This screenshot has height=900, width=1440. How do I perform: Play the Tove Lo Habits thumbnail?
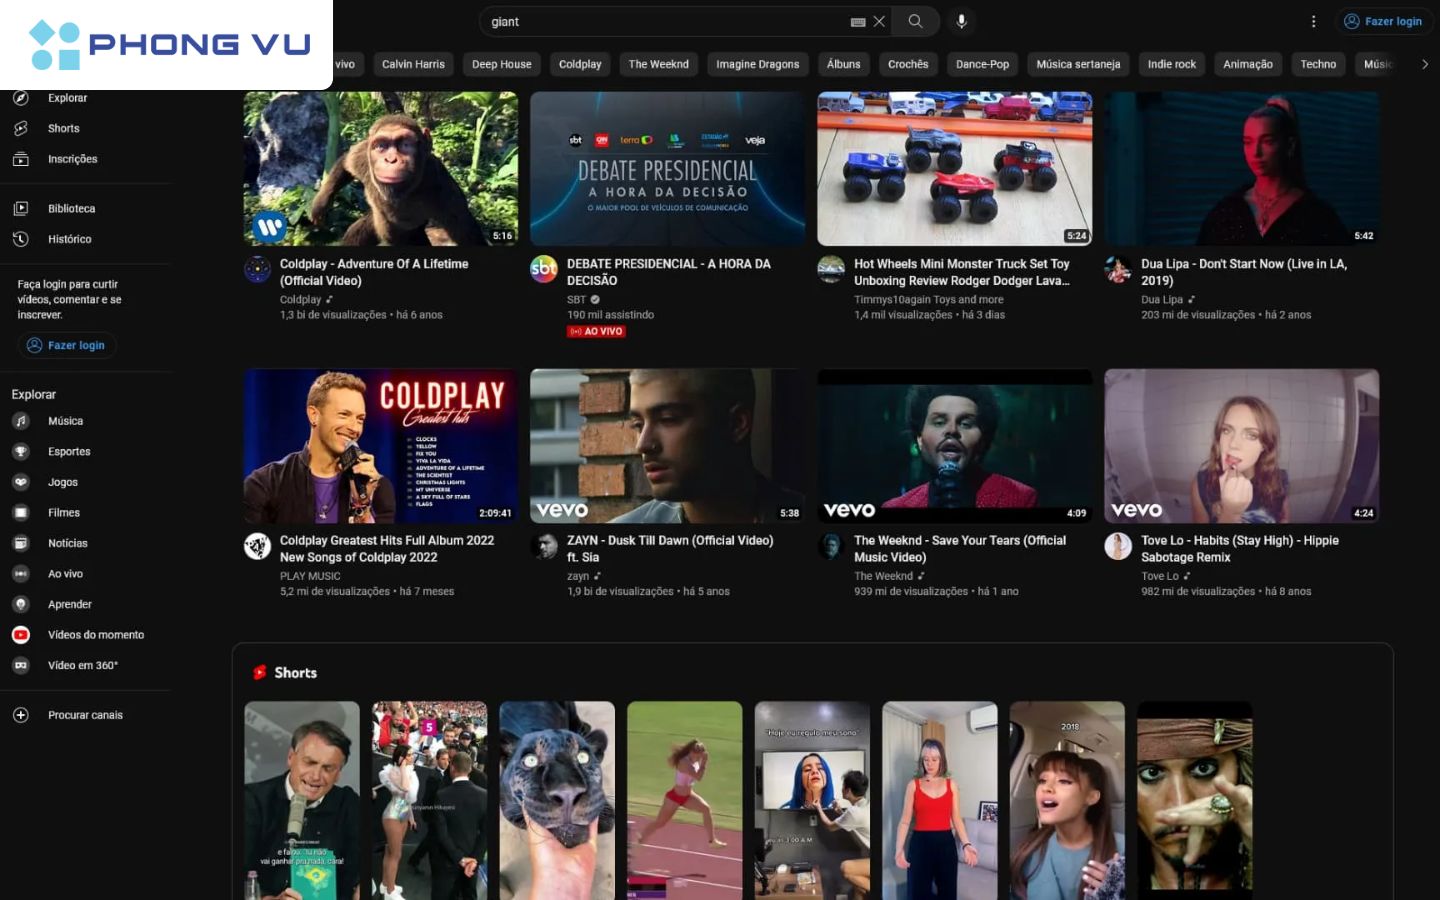(1242, 446)
